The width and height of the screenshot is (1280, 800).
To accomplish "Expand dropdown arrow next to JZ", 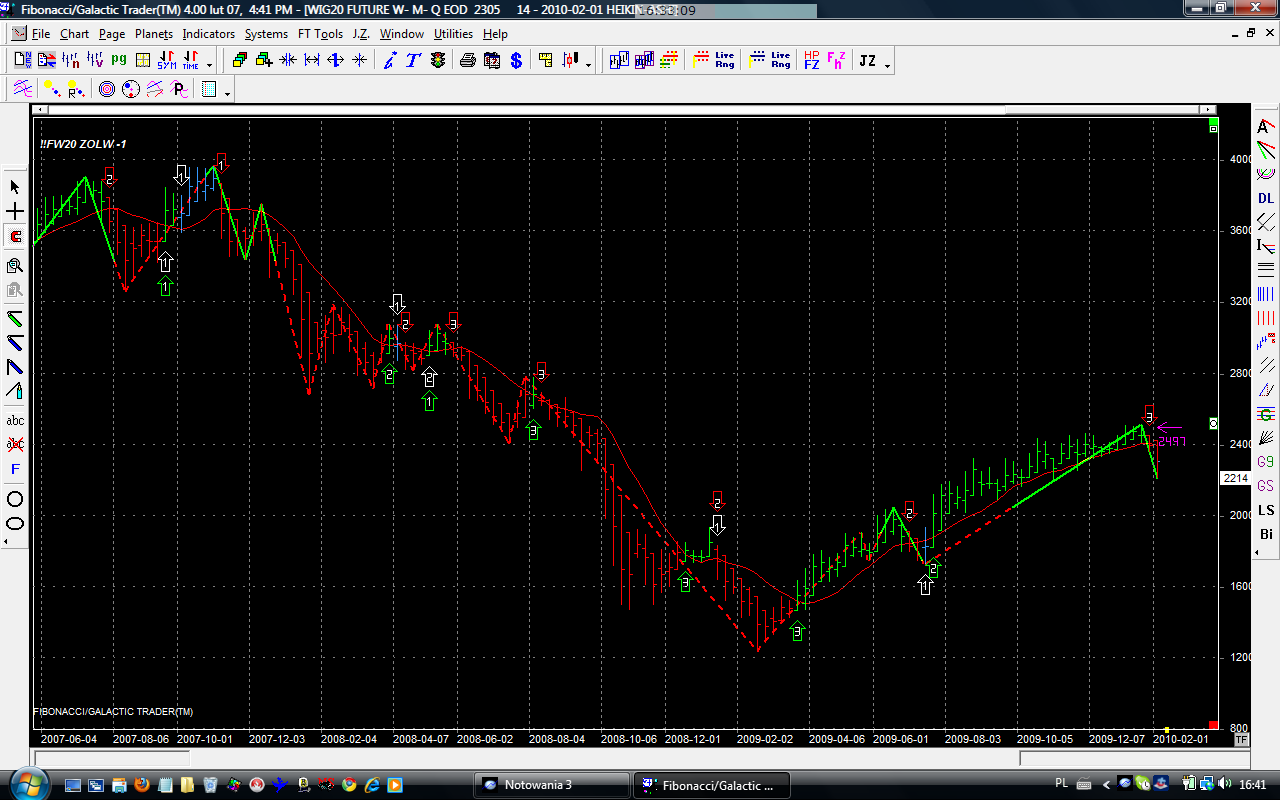I will (x=887, y=66).
